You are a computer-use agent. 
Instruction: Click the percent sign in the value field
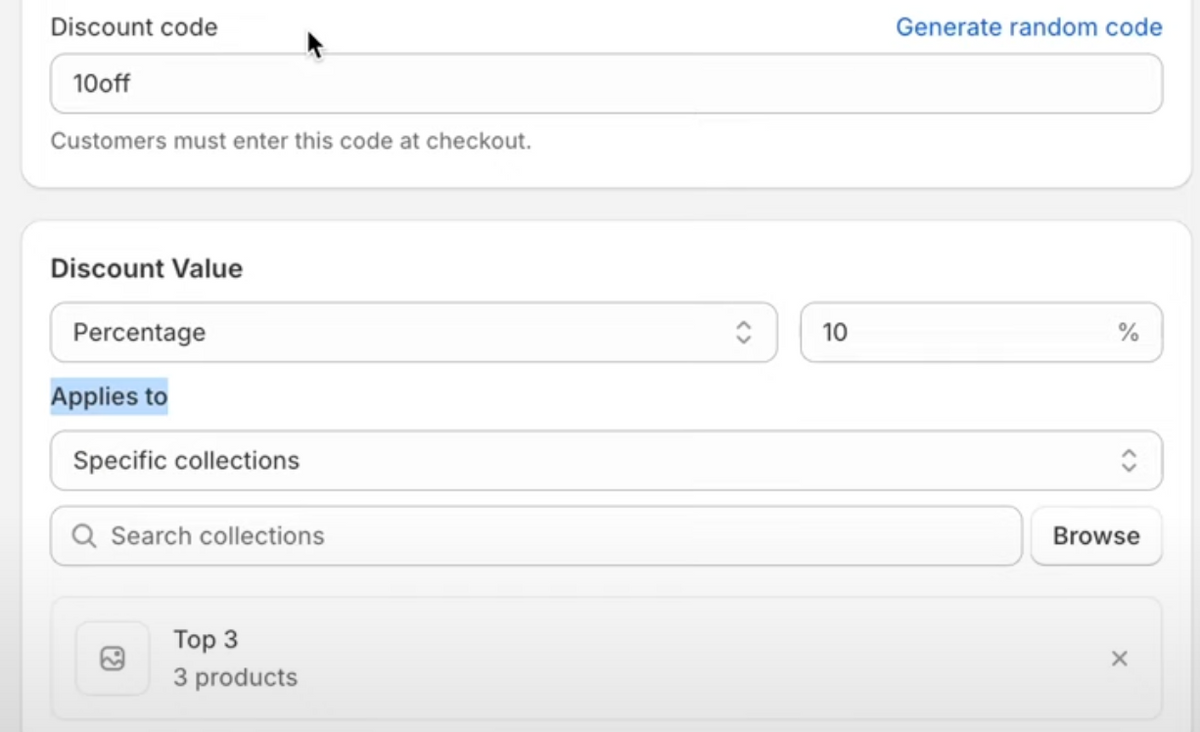1128,332
